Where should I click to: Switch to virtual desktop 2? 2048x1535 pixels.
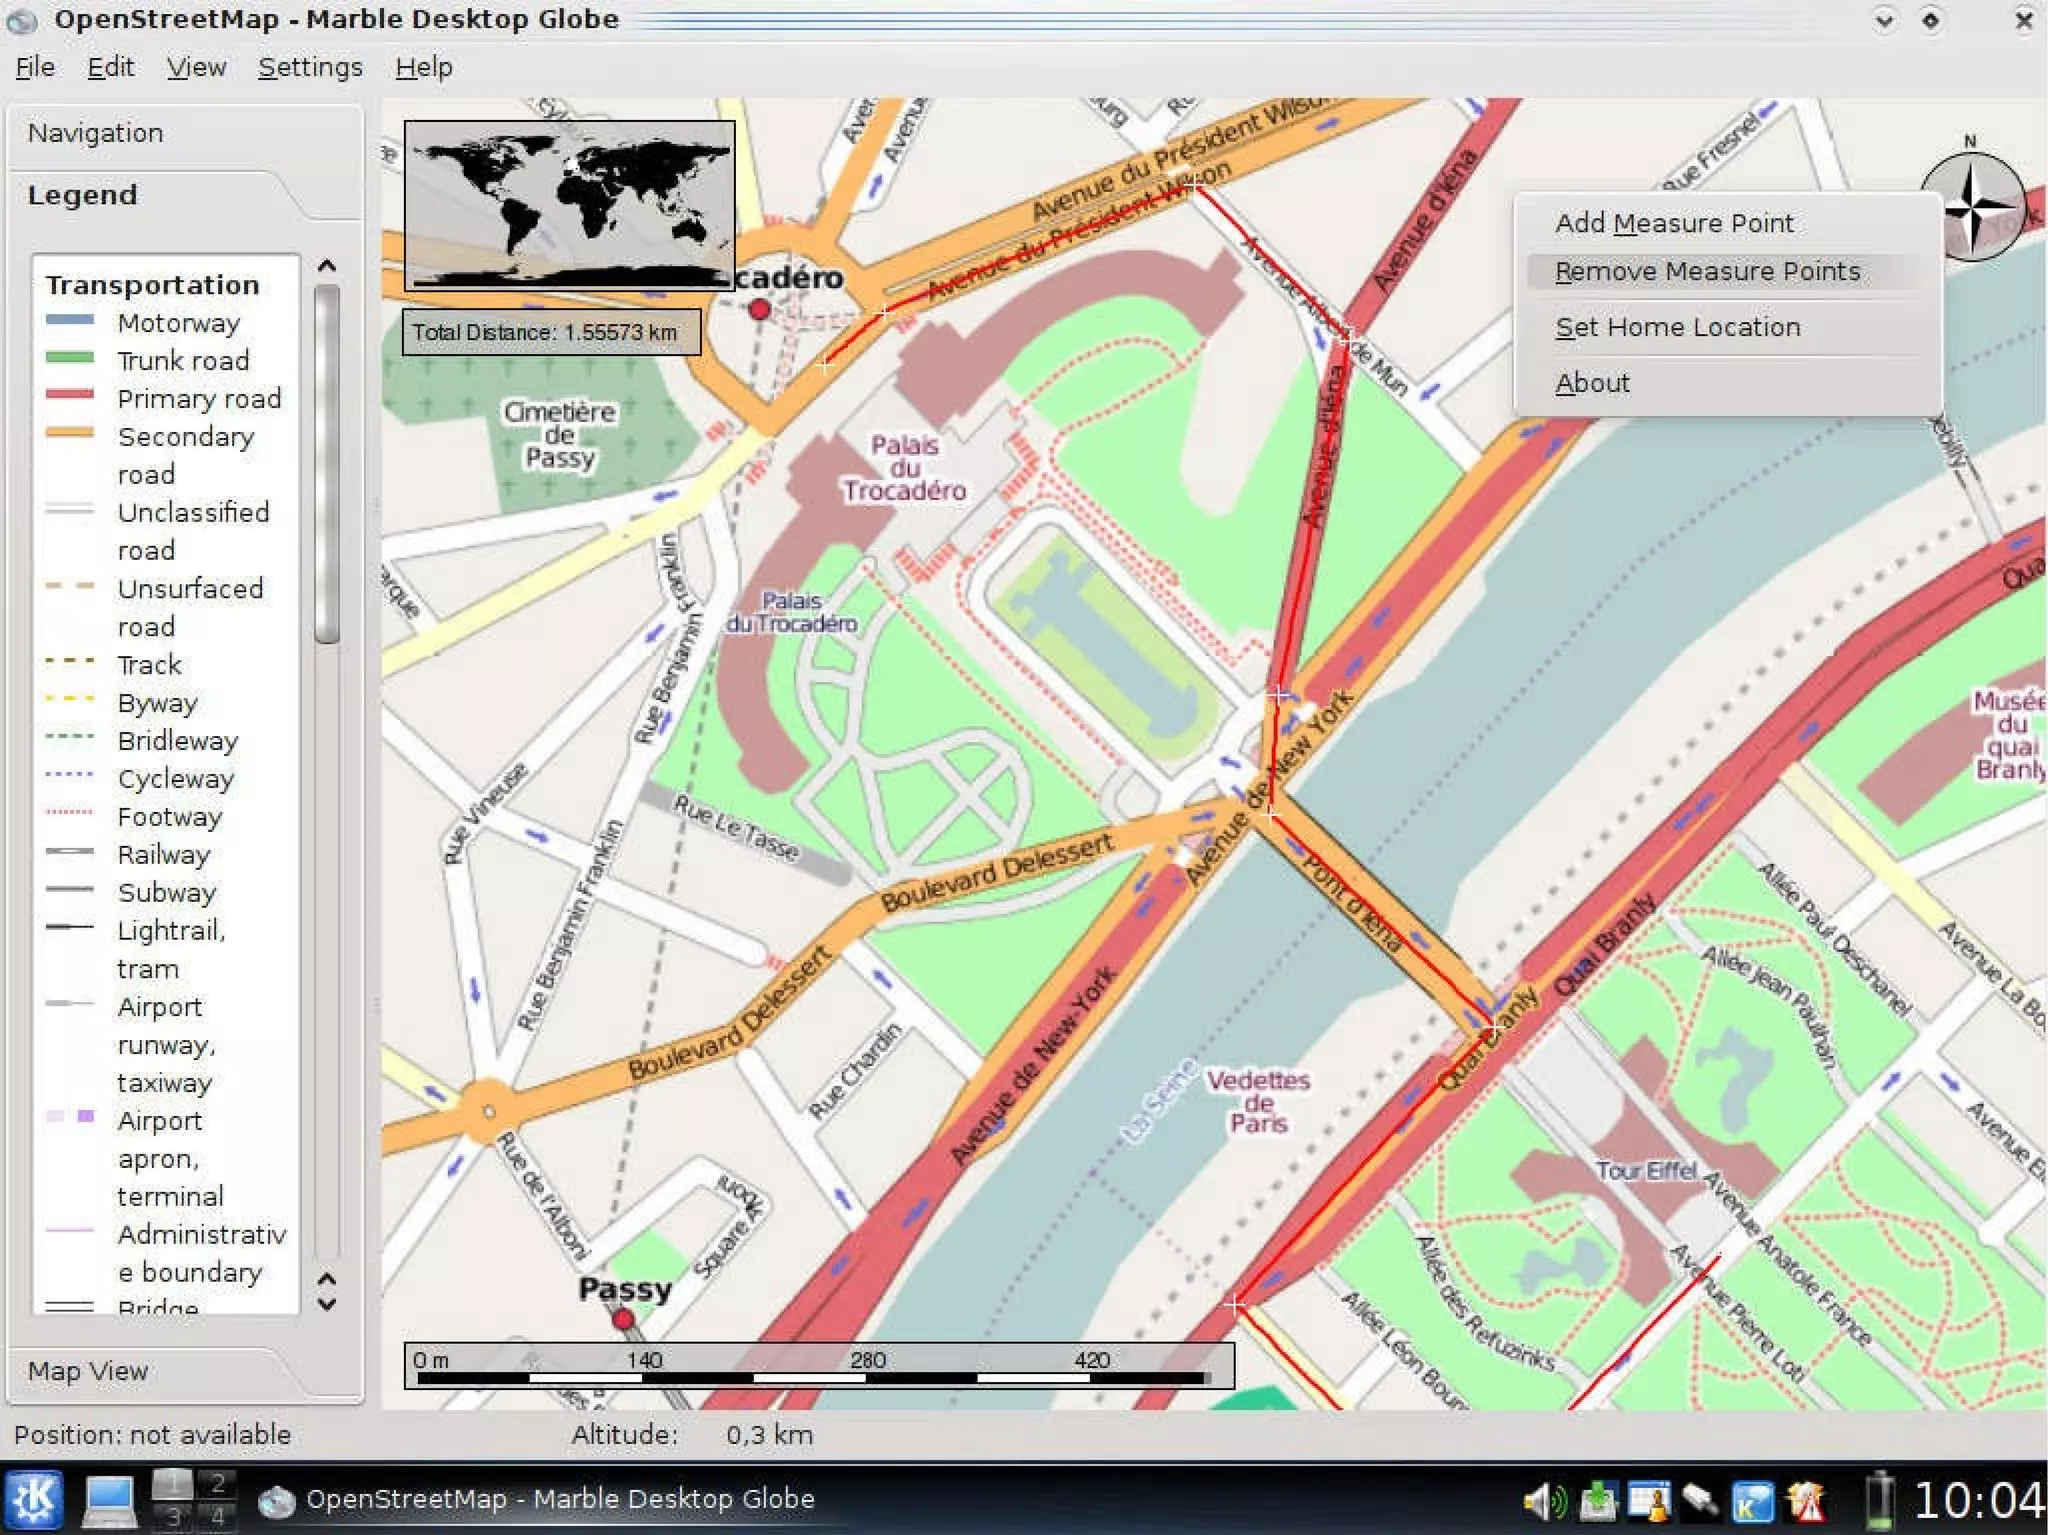click(x=217, y=1483)
